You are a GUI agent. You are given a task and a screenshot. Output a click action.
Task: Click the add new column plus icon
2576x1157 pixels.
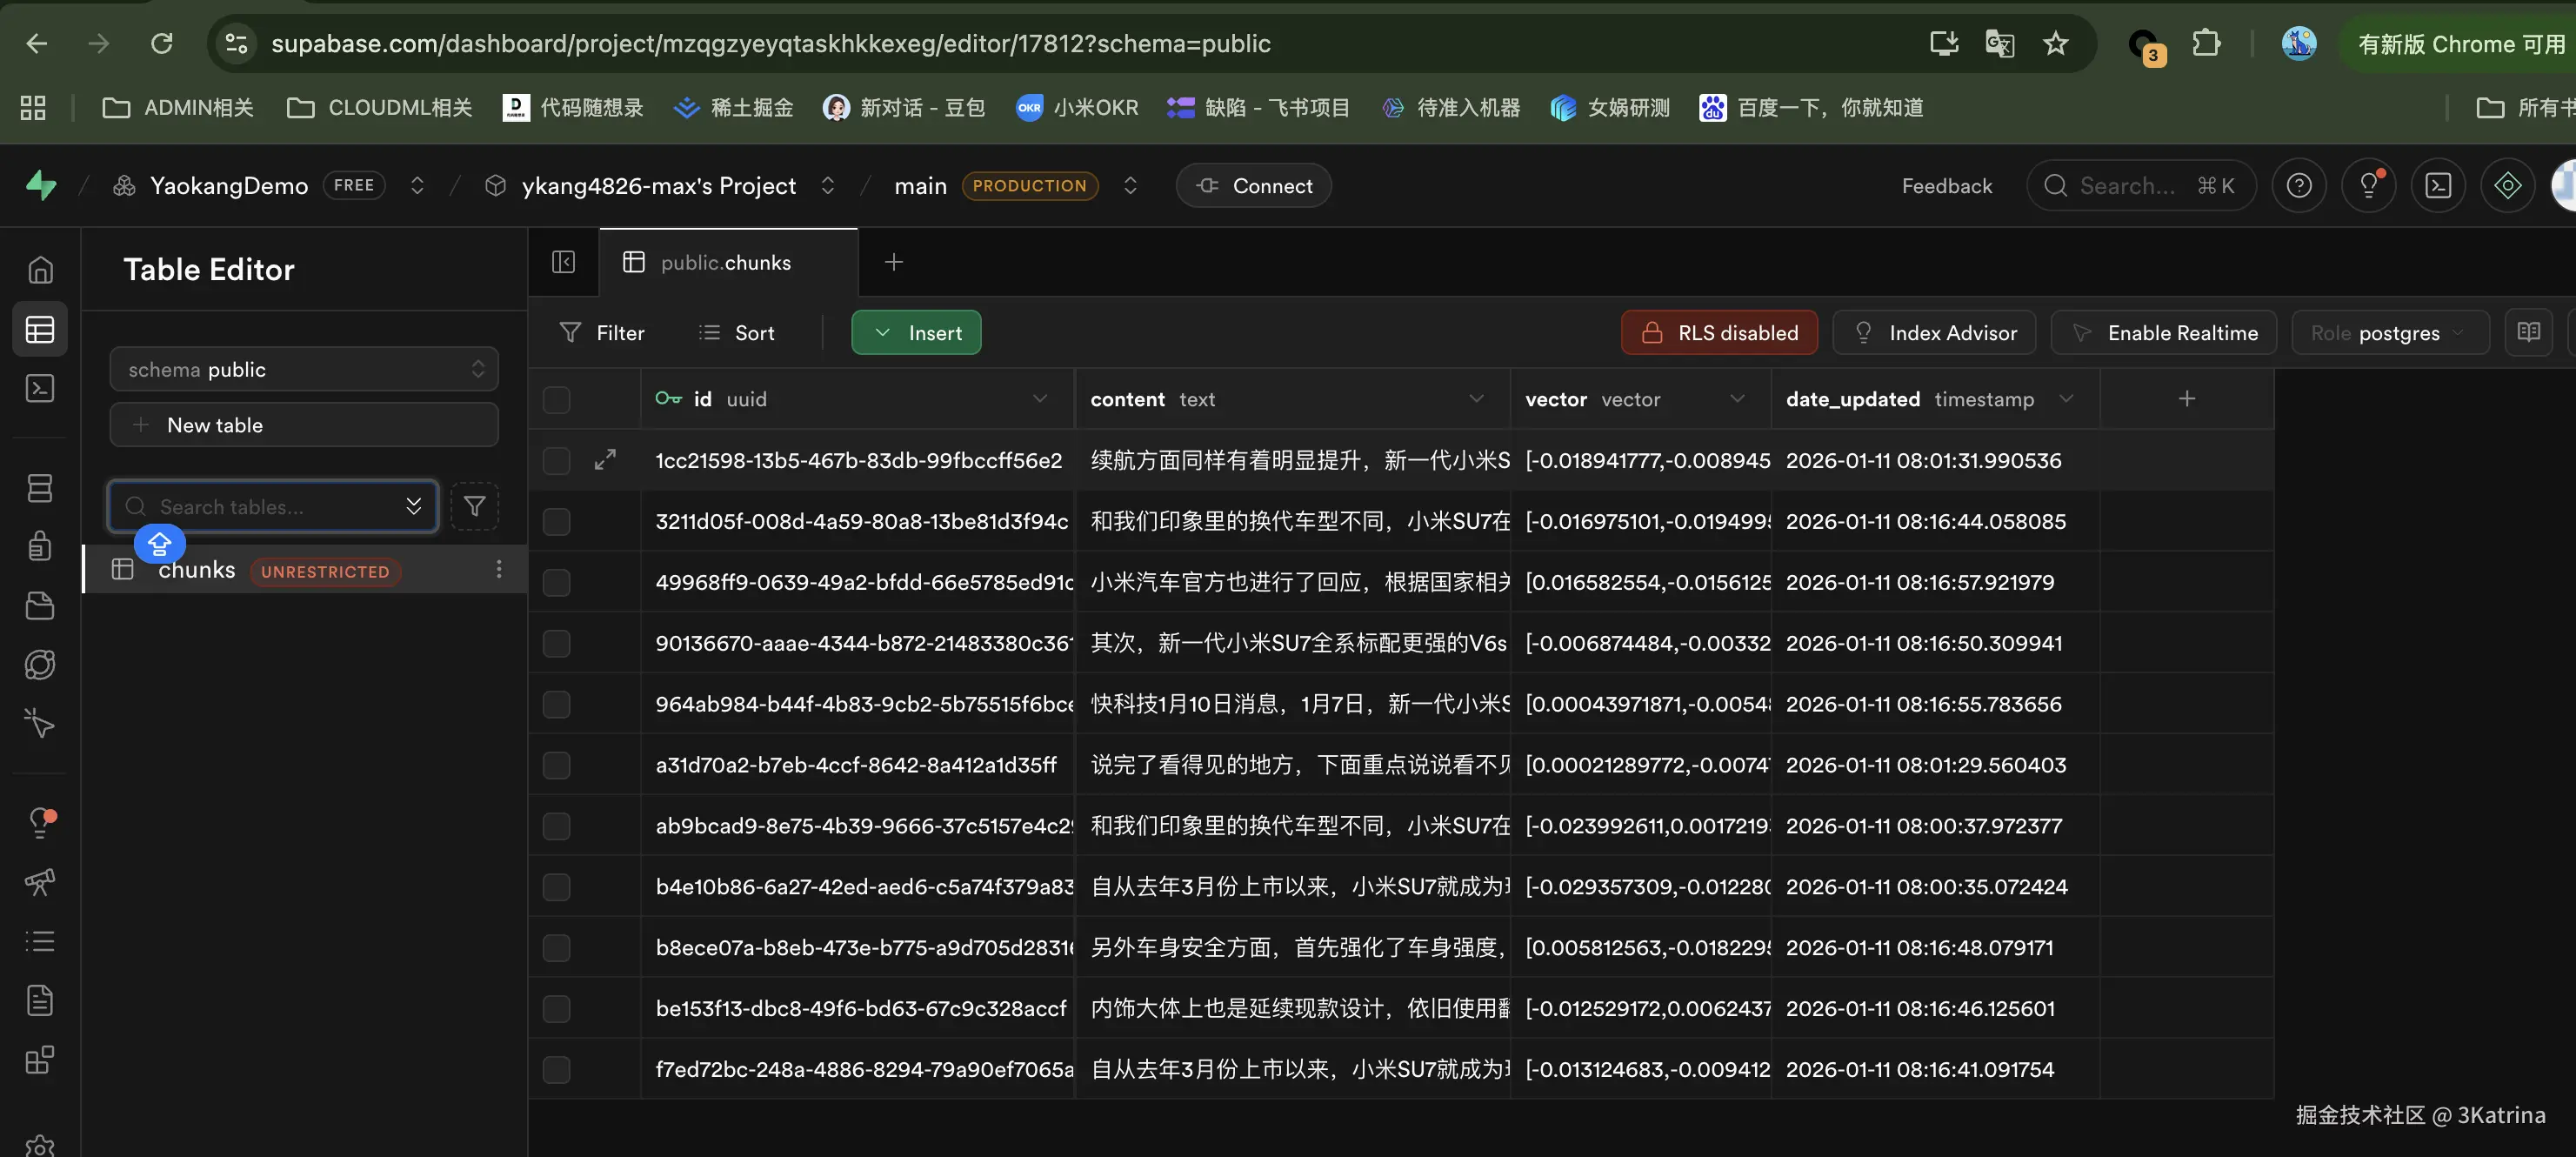pyautogui.click(x=2186, y=399)
